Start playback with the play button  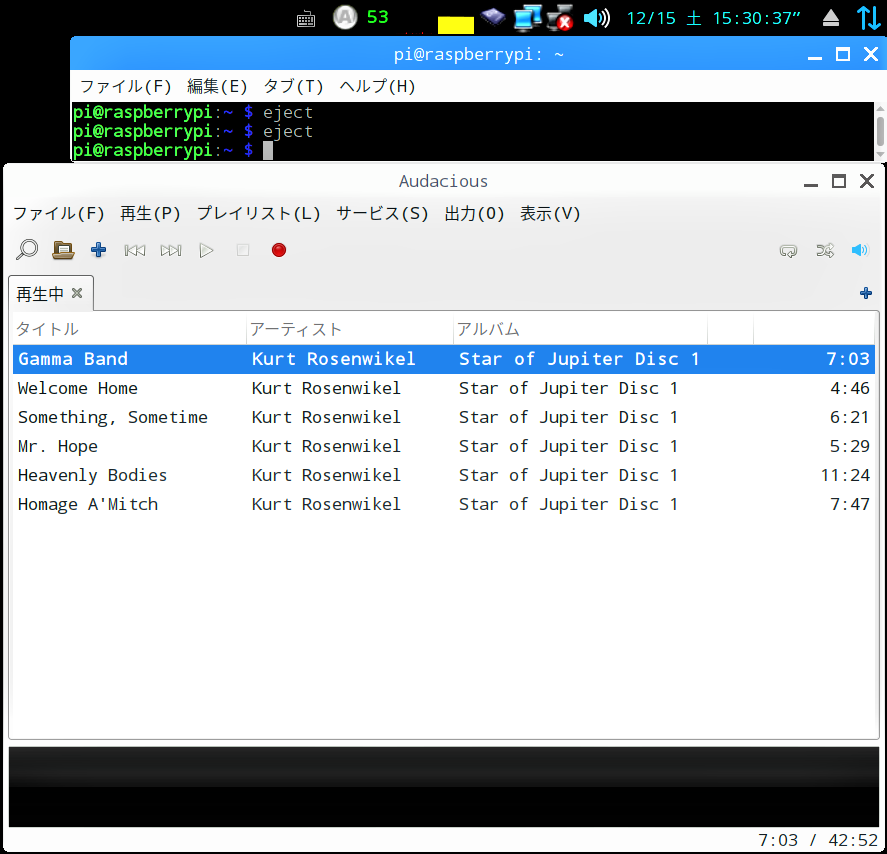tap(206, 250)
